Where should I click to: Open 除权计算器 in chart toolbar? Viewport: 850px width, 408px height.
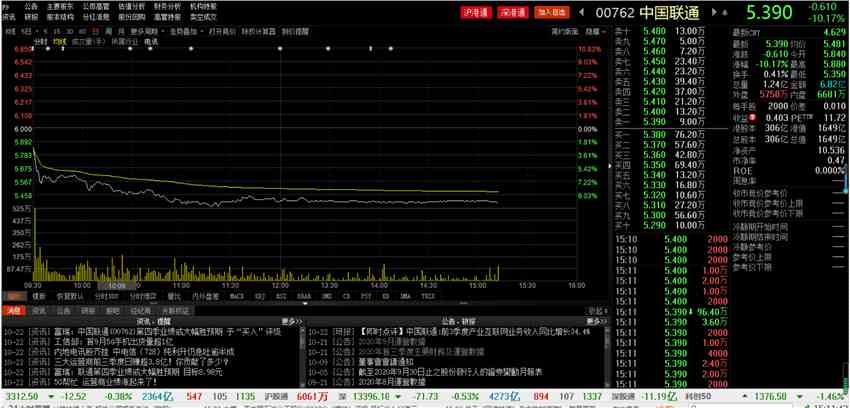coord(259,31)
